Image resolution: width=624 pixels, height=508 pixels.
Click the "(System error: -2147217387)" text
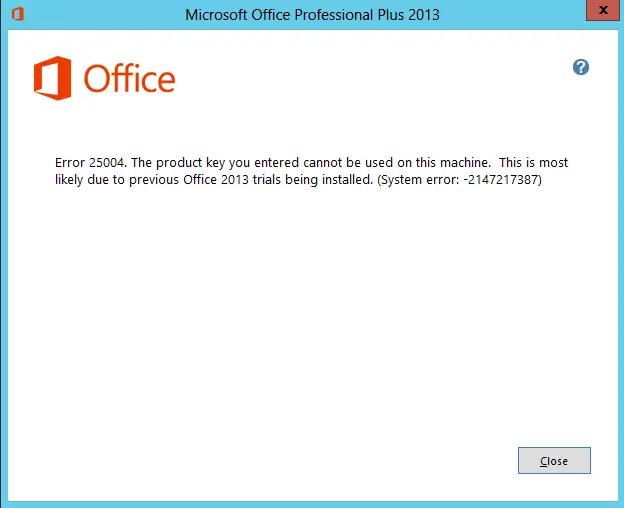459,180
